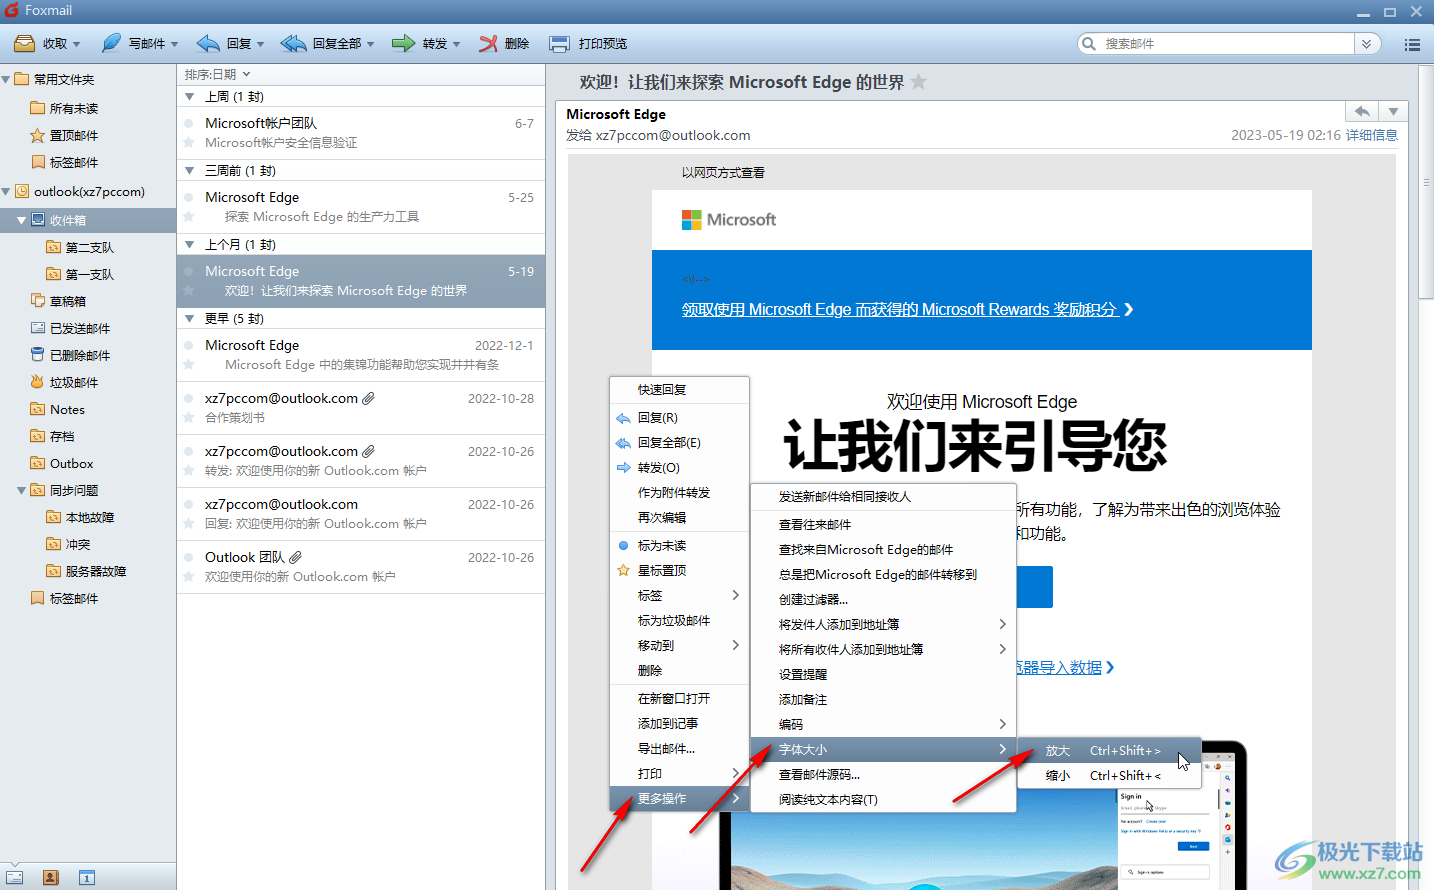
Task: Open reply options arrow in message header
Action: [1393, 111]
